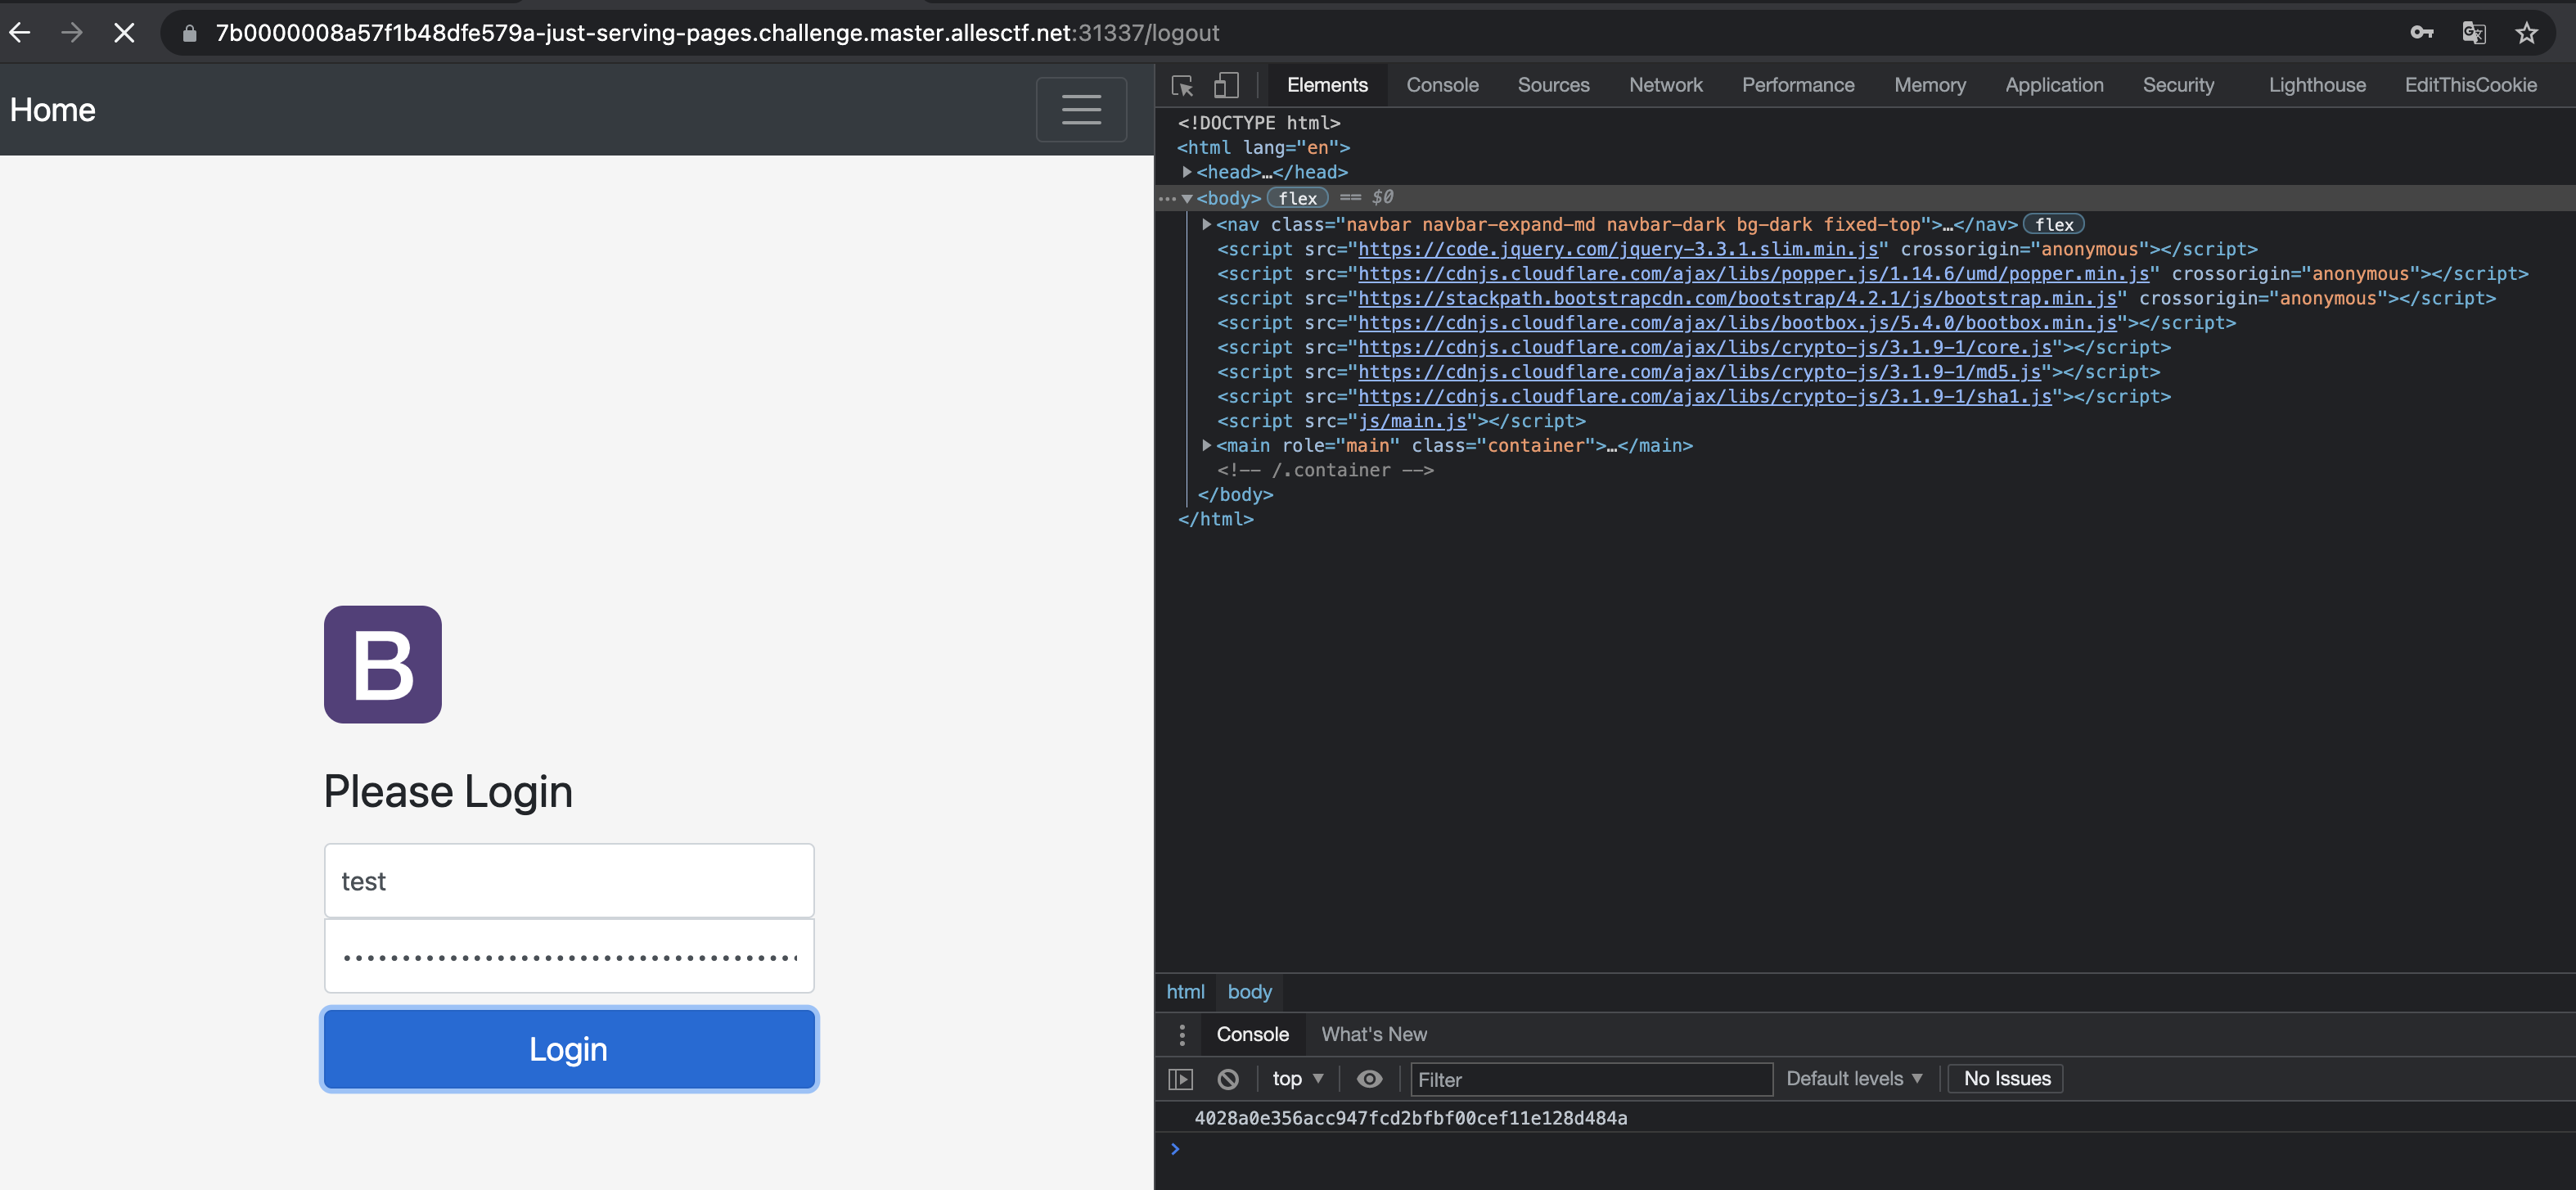Click the Home navbar link
The image size is (2576, 1190).
coord(53,109)
